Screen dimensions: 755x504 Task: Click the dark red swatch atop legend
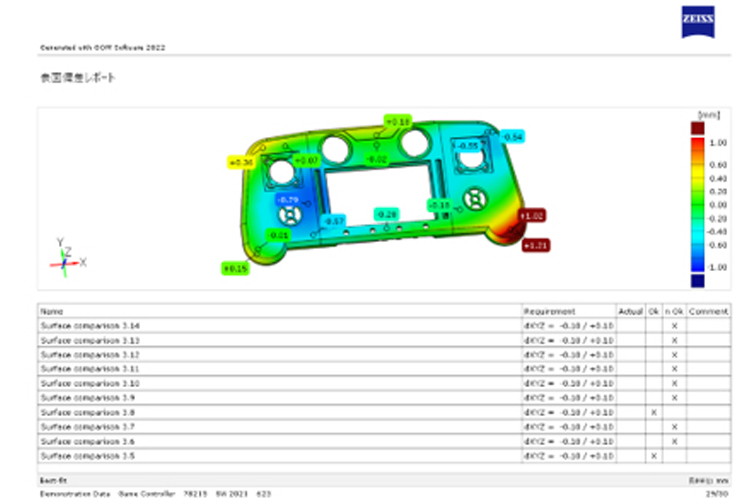point(696,128)
